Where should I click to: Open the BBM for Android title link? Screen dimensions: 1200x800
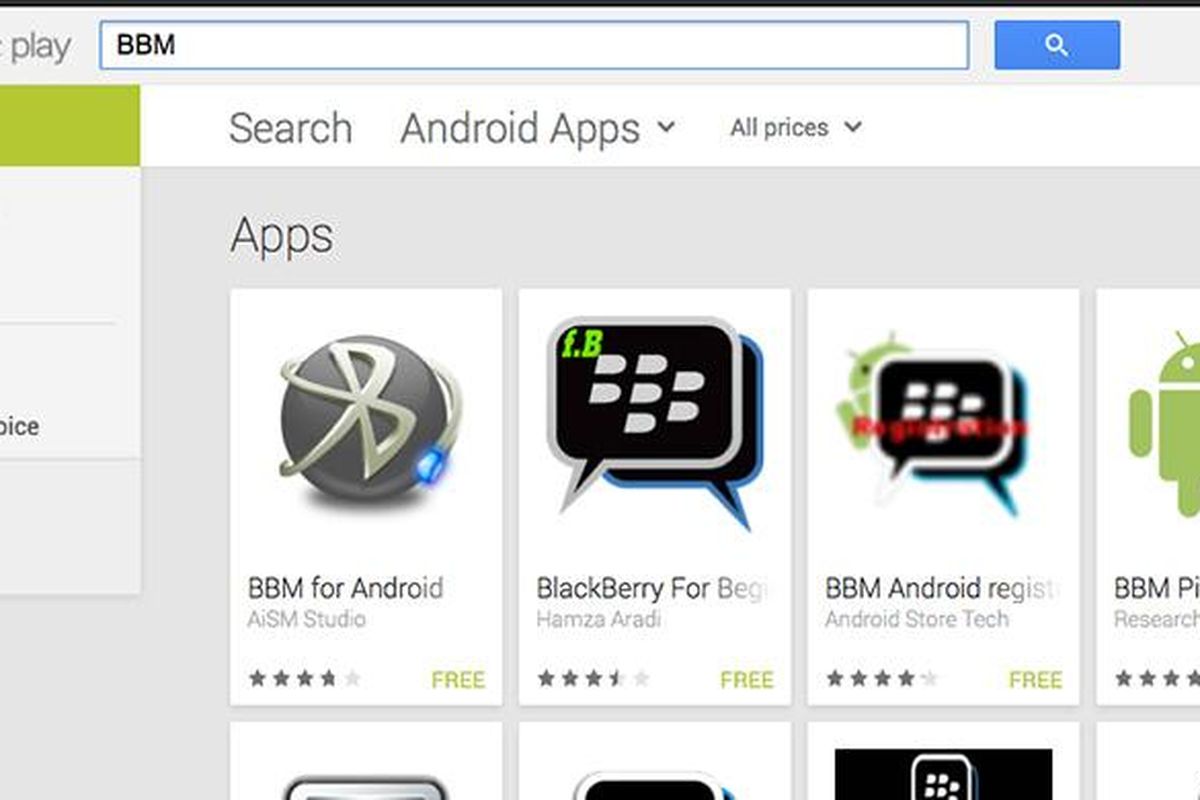tap(345, 588)
